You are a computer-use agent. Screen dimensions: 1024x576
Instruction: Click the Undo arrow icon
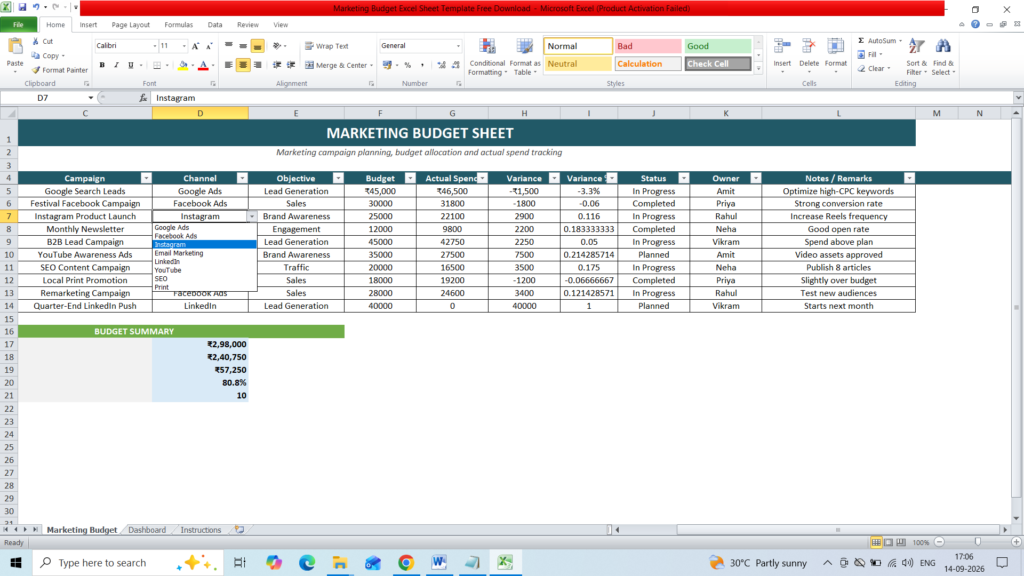pyautogui.click(x=37, y=8)
